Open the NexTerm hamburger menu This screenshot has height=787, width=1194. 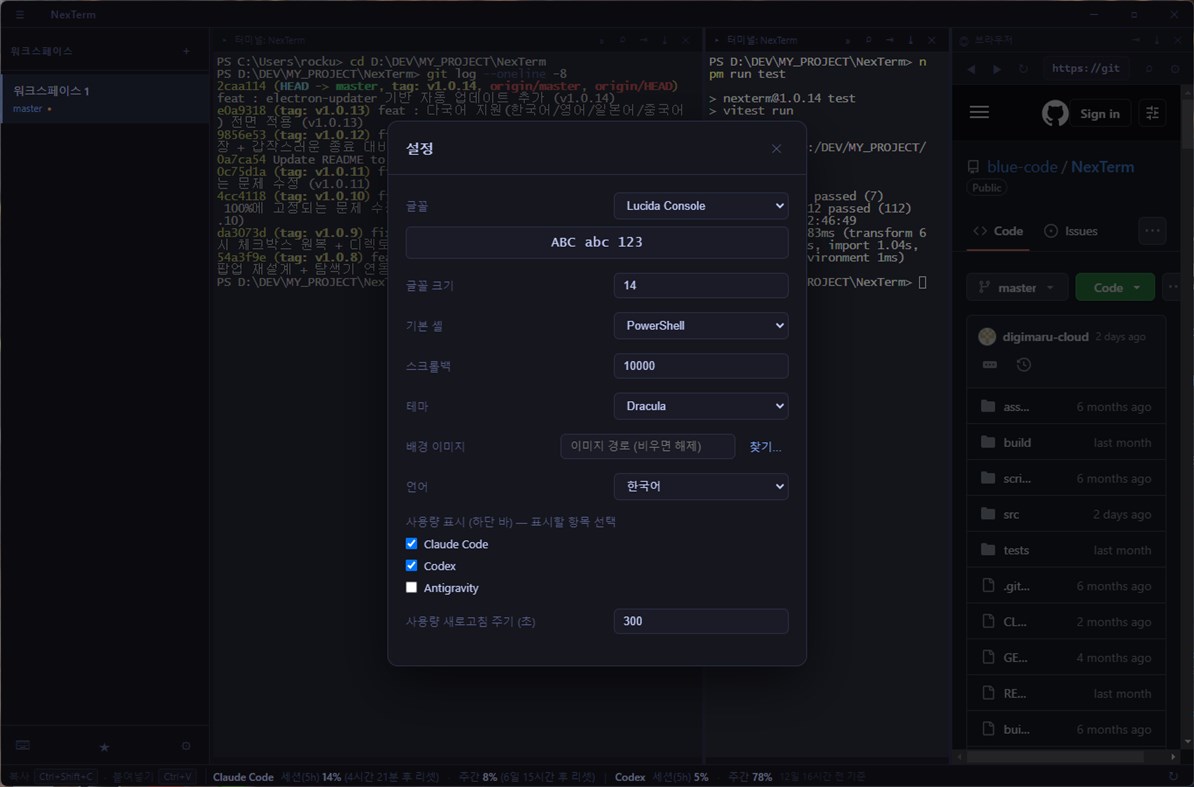coord(20,14)
